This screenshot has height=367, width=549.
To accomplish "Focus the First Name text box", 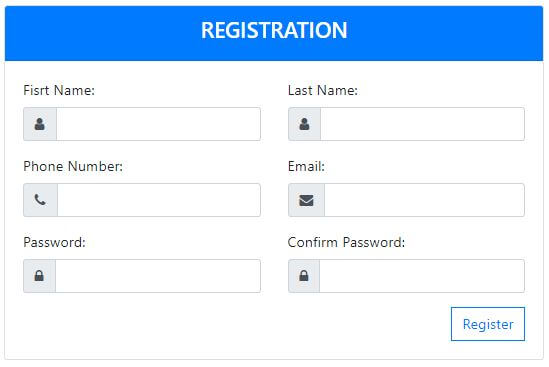I will tap(158, 124).
